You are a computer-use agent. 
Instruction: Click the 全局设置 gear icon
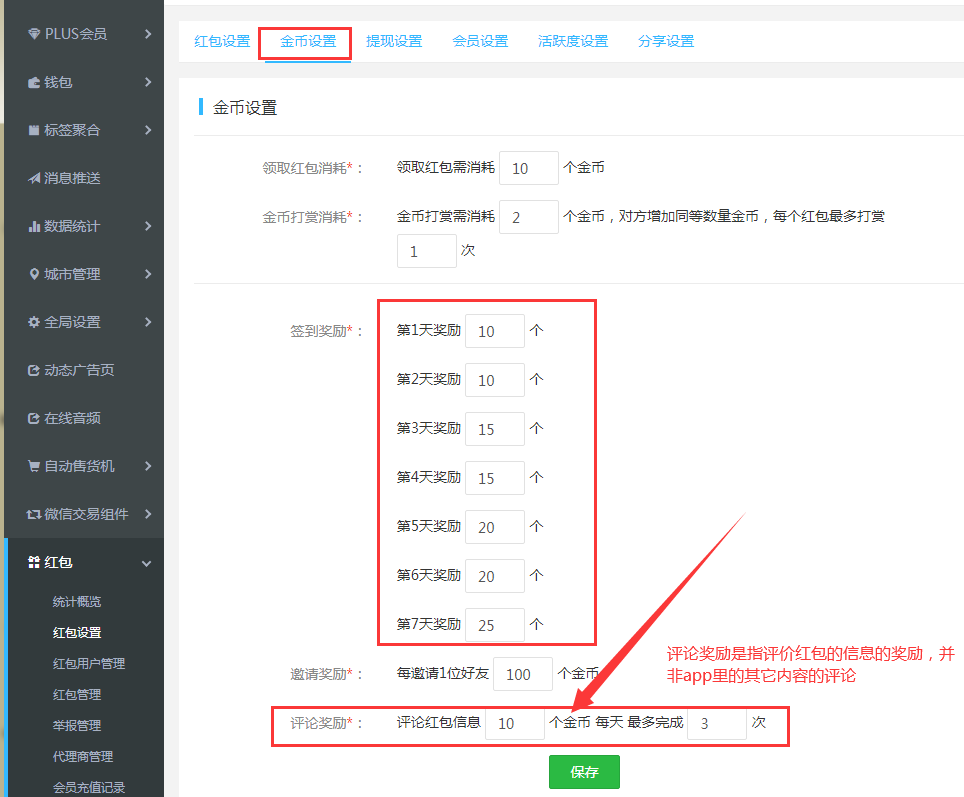[34, 322]
